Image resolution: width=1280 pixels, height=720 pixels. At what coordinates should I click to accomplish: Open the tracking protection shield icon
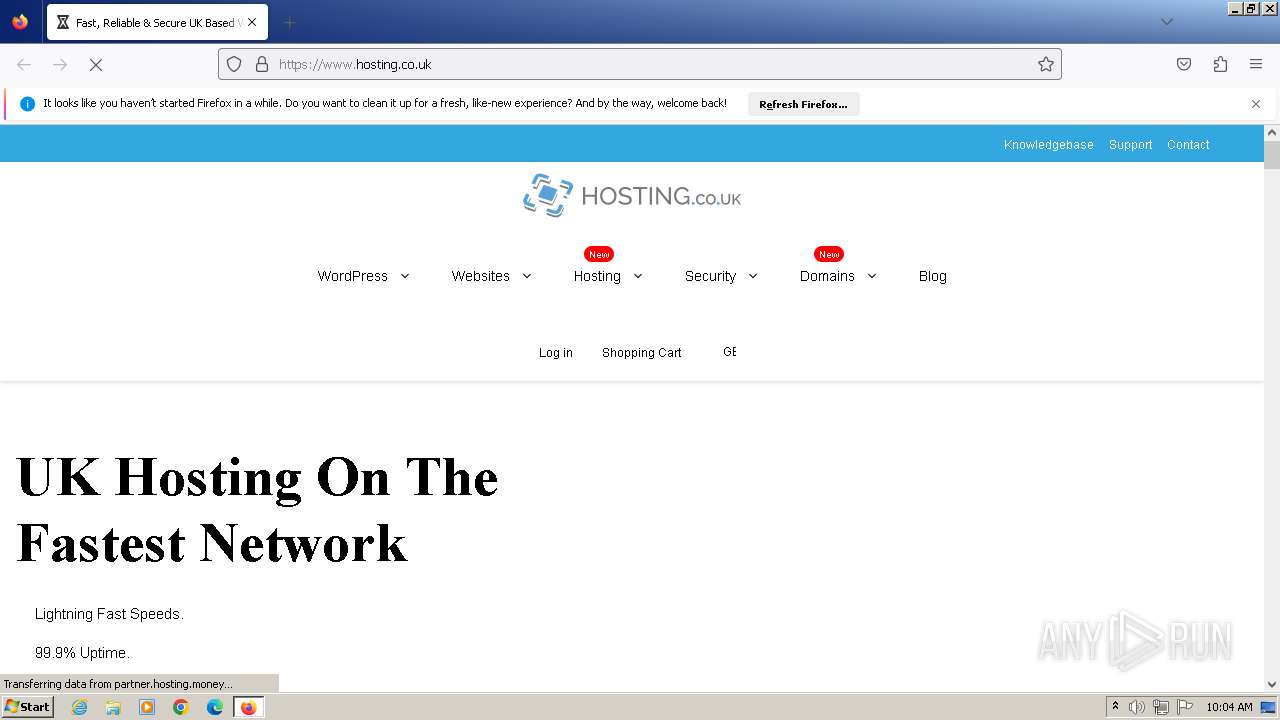tap(234, 64)
